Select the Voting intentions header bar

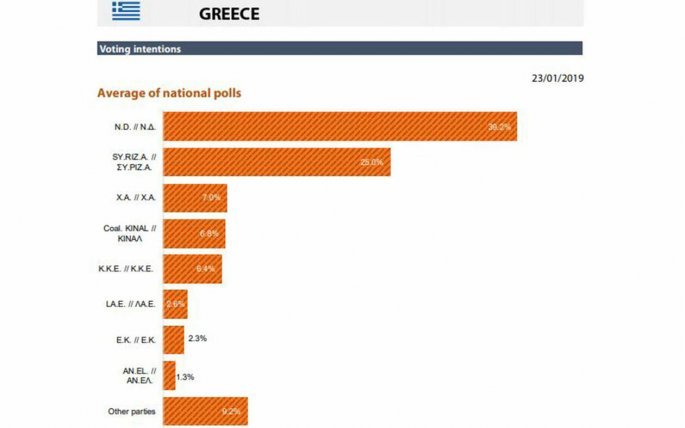(x=339, y=48)
